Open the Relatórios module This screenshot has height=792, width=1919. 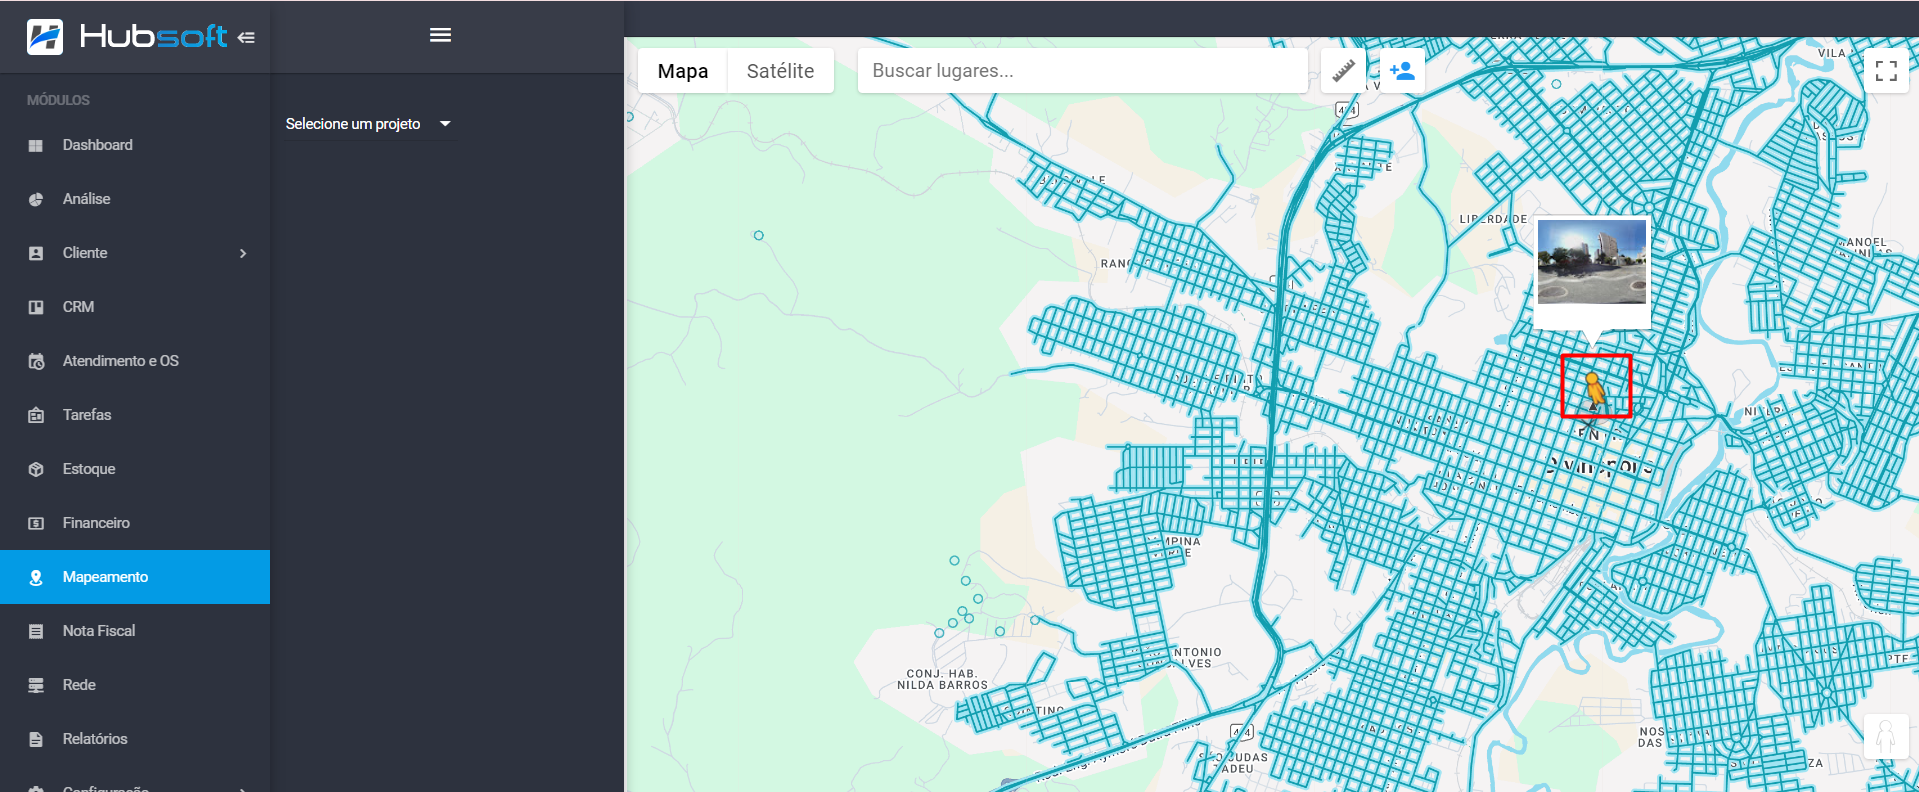click(135, 739)
